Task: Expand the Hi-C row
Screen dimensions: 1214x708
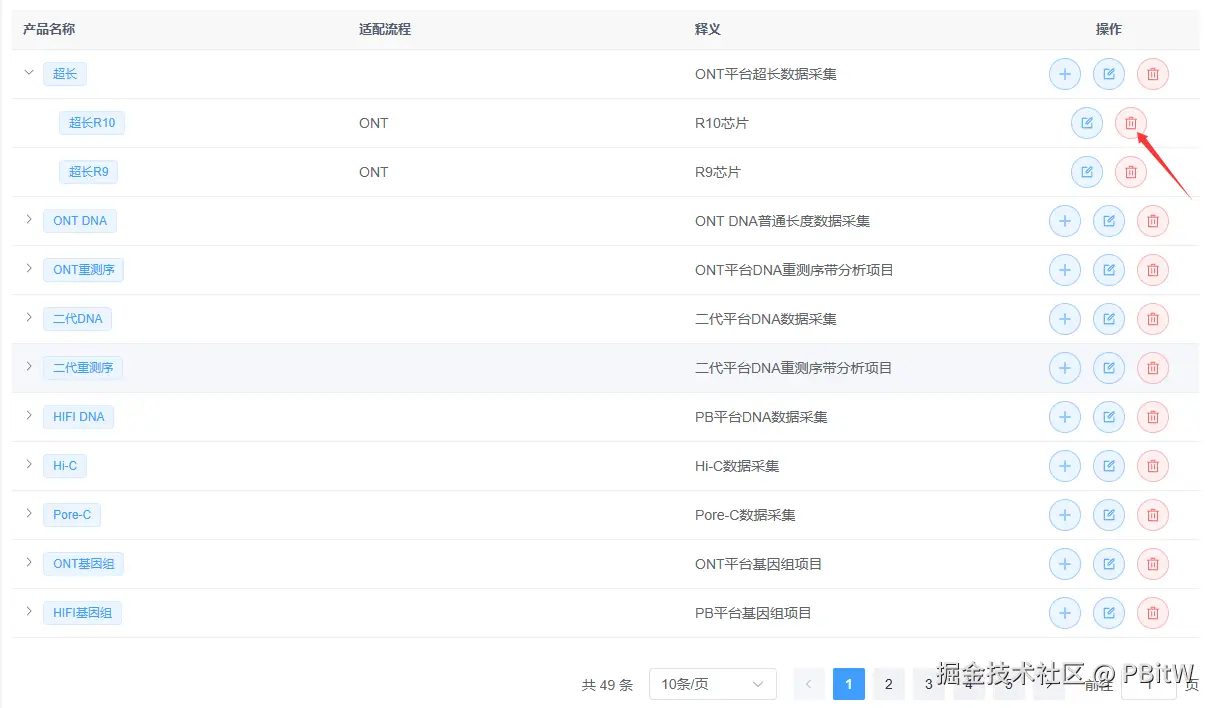Action: [29, 464]
